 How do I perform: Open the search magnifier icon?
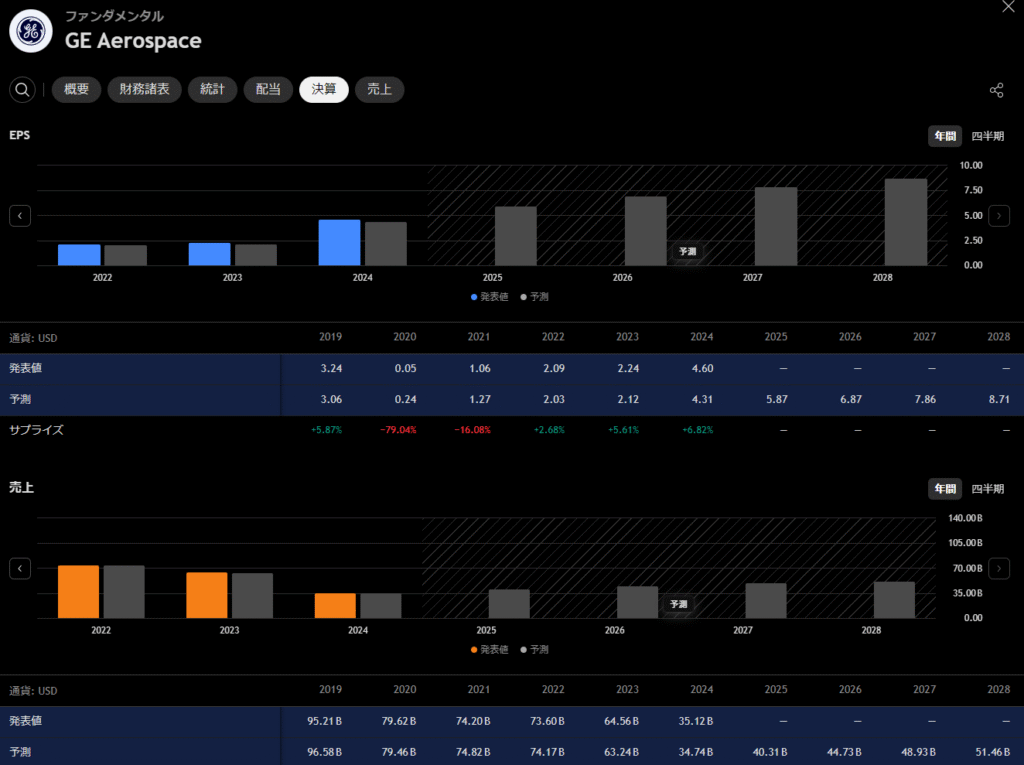22,90
